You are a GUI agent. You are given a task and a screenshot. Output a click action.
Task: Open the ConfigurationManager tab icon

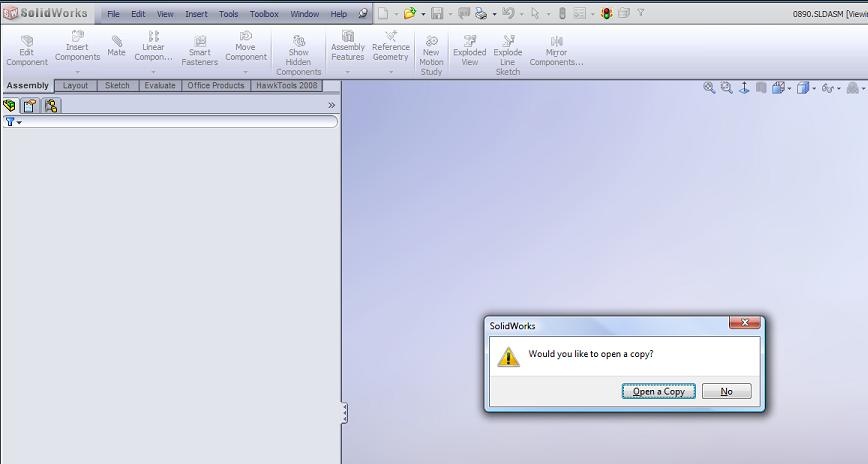51,105
